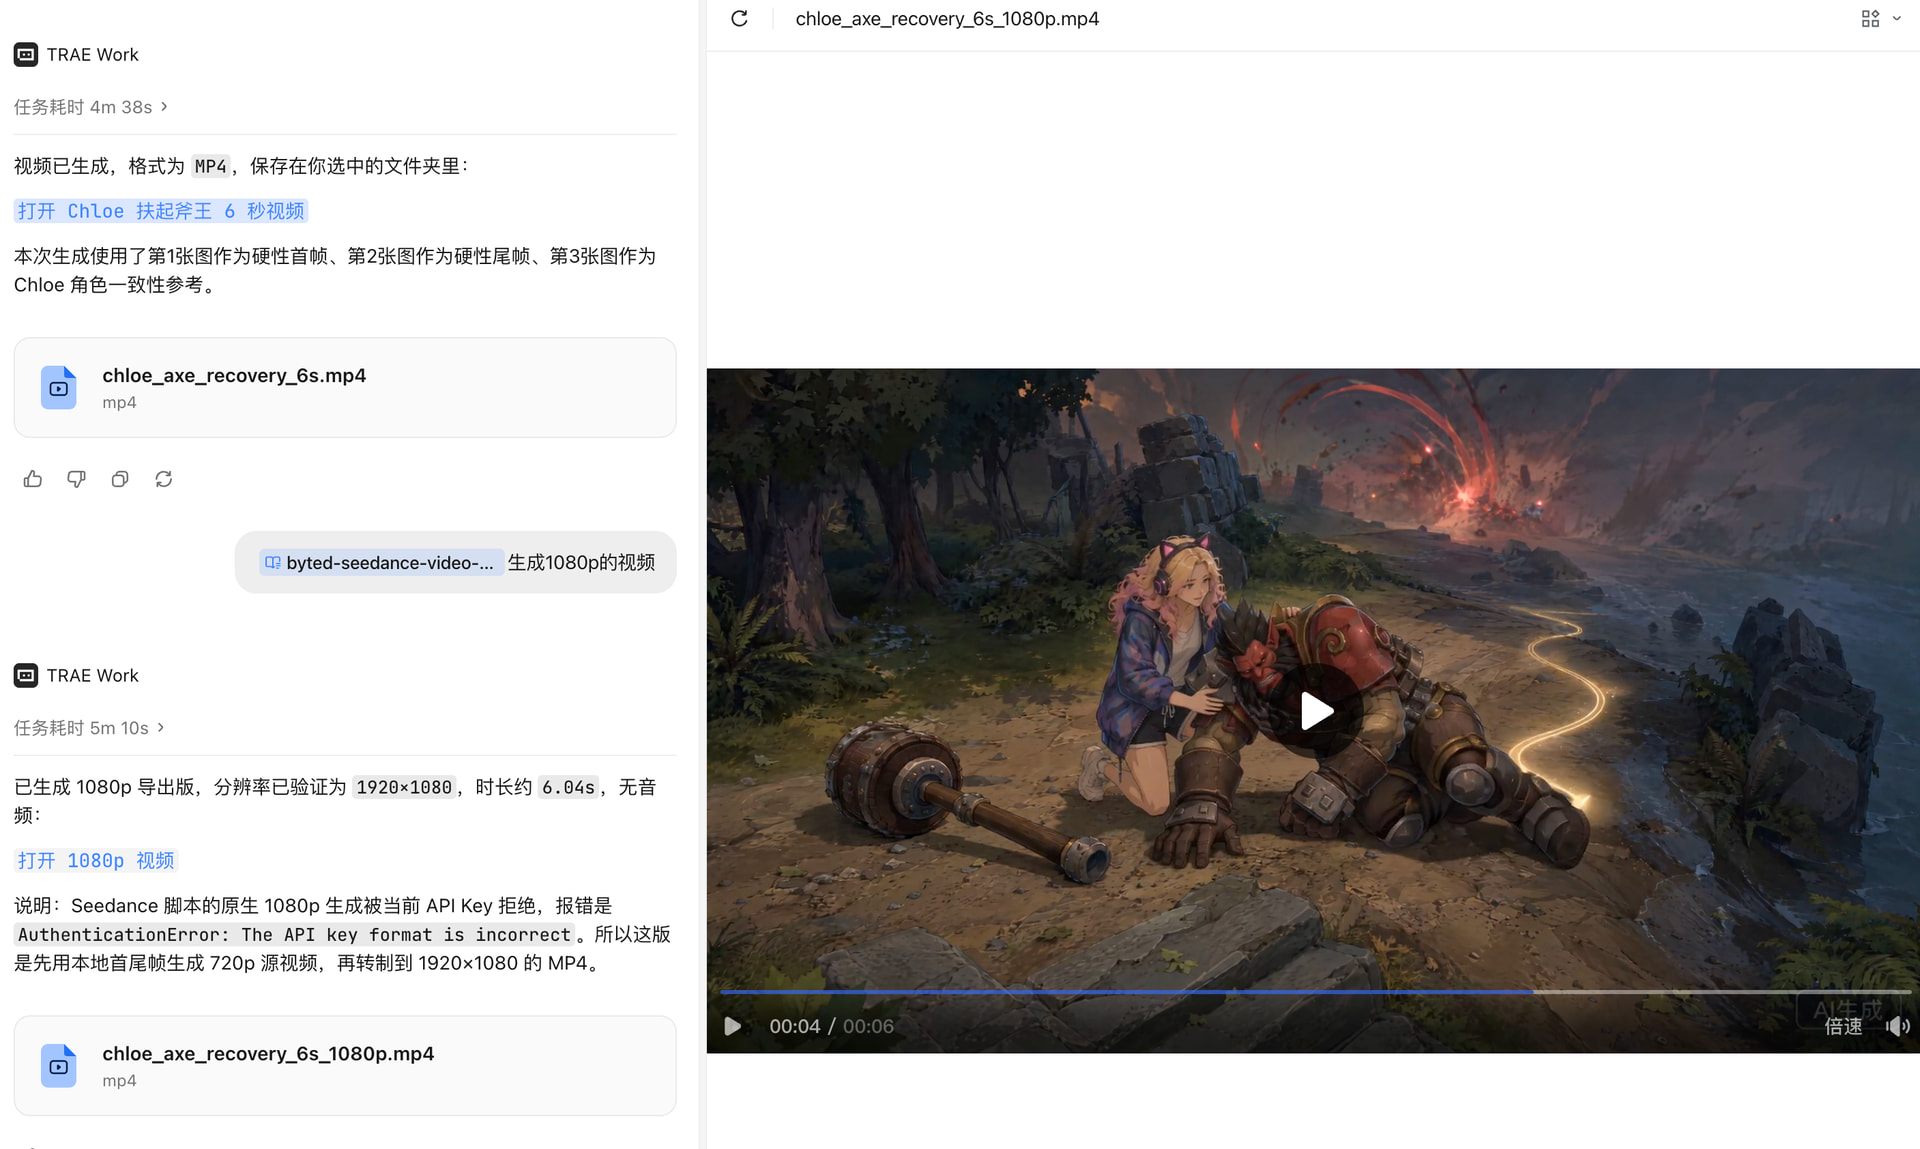Click the TRAE Work logo icon of the second response
The width and height of the screenshot is (1920, 1149).
26,676
